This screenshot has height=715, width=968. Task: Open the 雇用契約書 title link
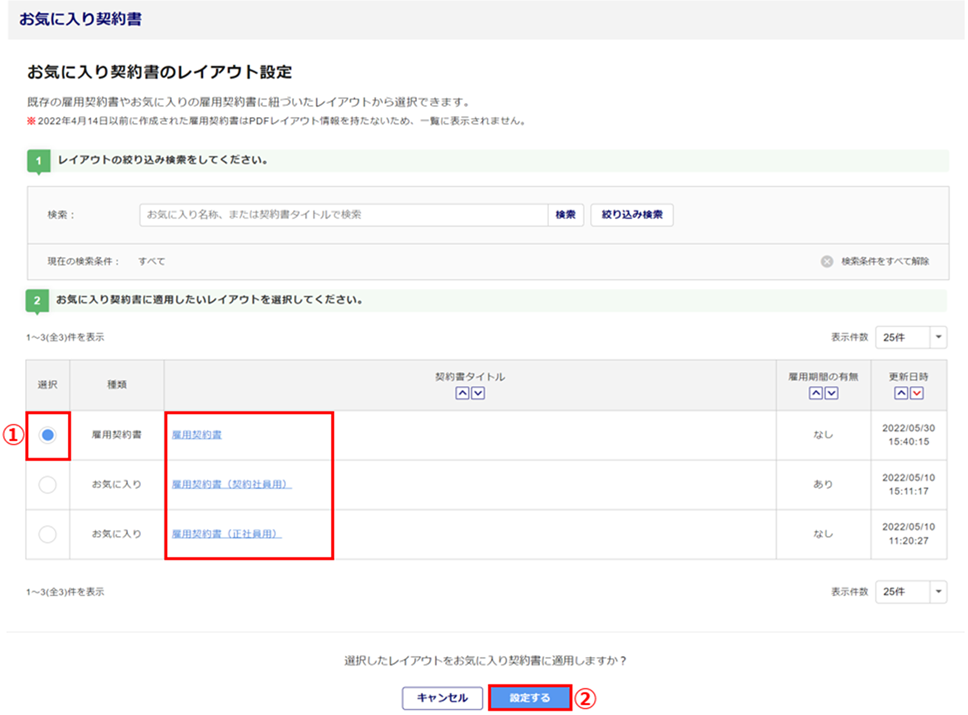(196, 436)
